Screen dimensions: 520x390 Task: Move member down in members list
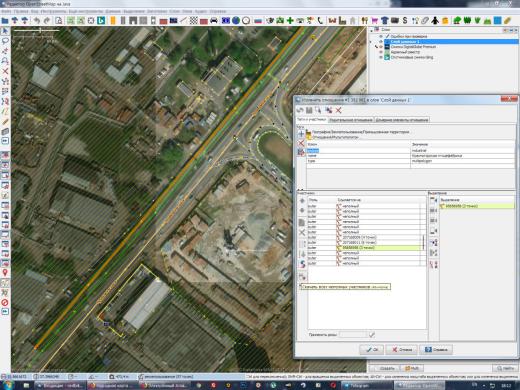pos(302,211)
